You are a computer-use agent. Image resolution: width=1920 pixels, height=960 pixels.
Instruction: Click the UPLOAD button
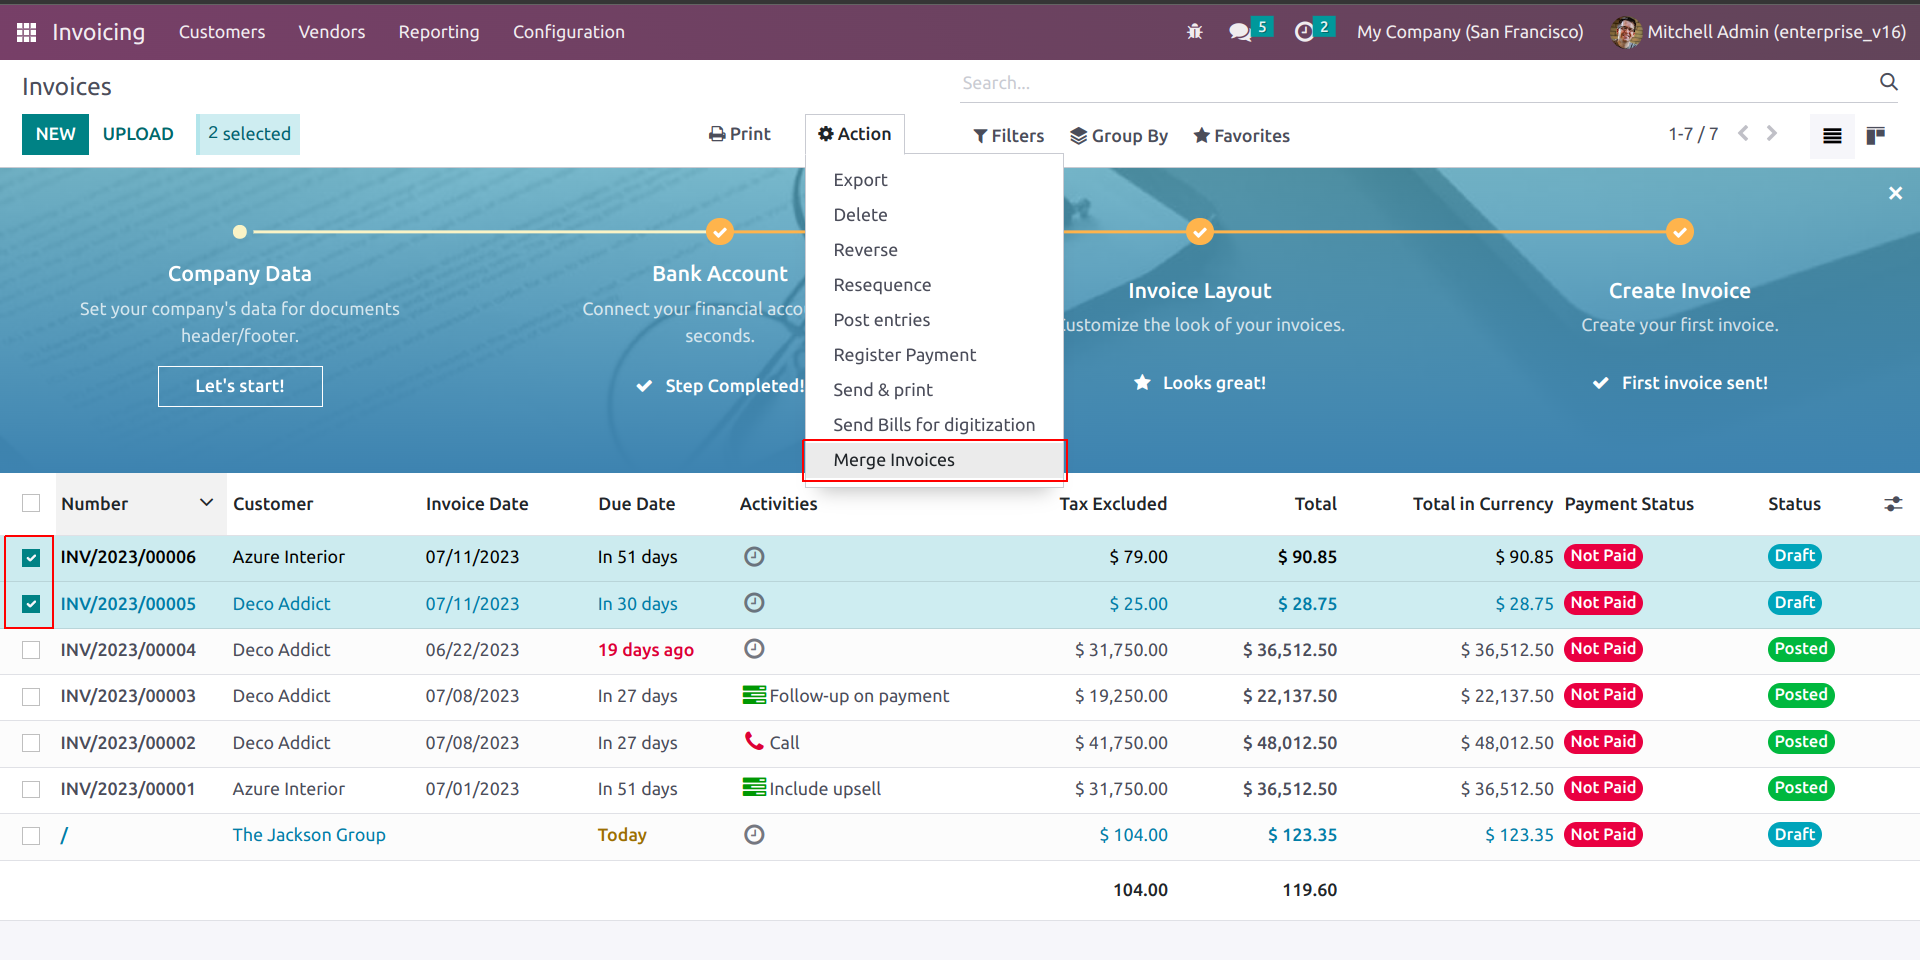(138, 134)
